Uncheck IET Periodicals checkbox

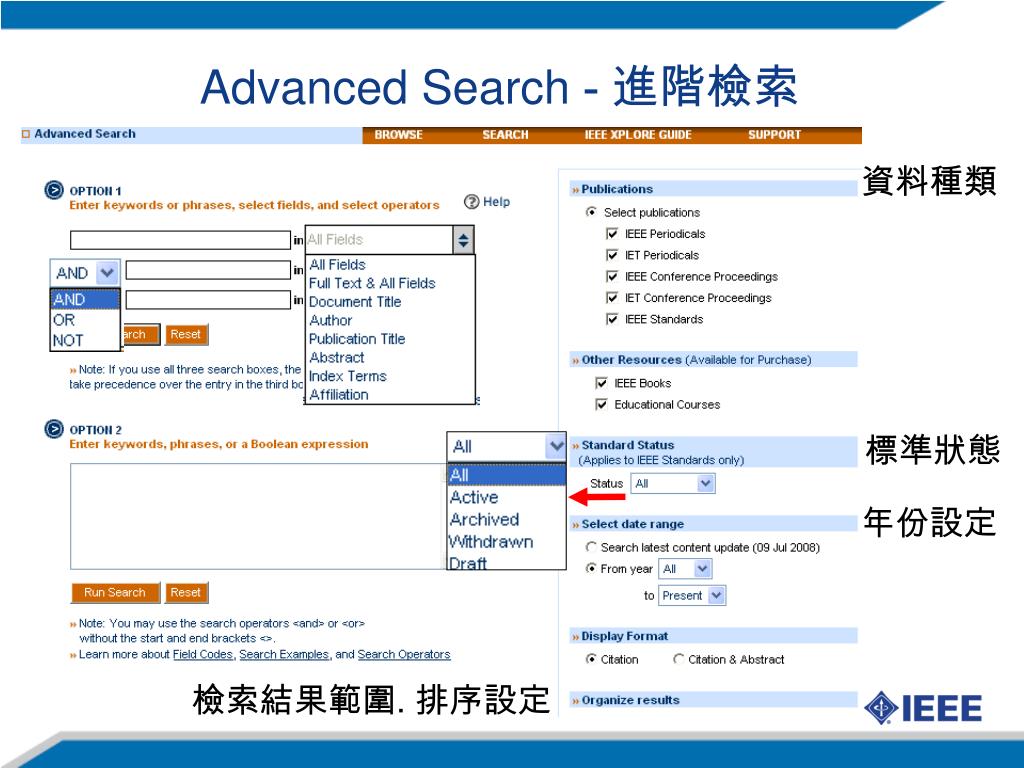coord(612,255)
